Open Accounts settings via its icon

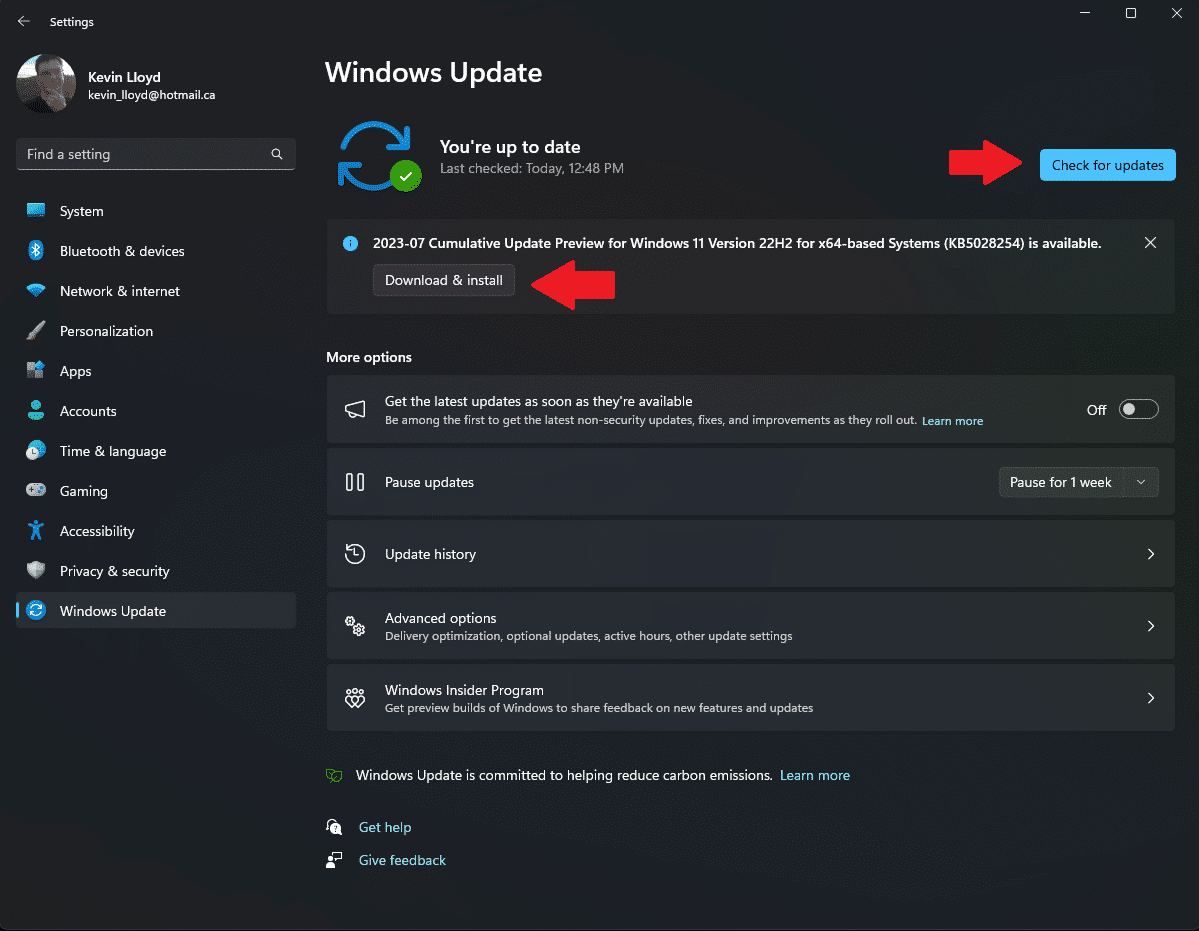pos(36,410)
